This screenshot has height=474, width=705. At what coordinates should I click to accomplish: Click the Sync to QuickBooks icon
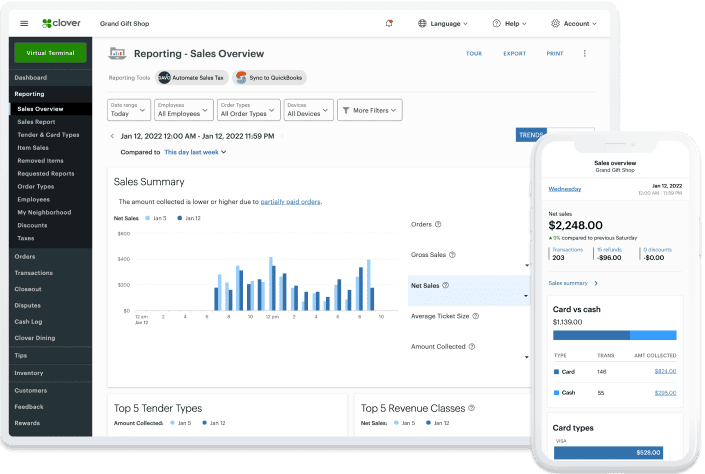(241, 77)
